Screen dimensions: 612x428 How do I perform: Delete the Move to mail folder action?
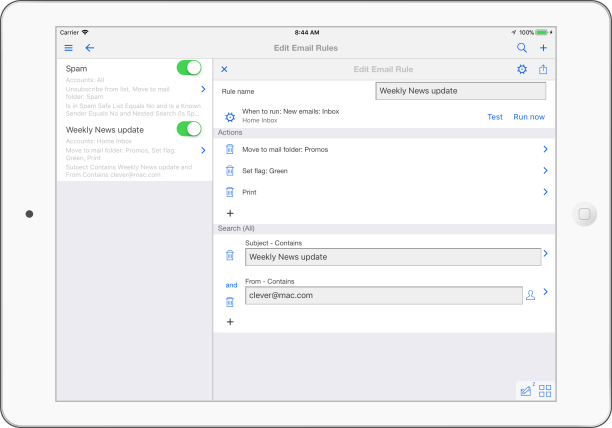(230, 149)
